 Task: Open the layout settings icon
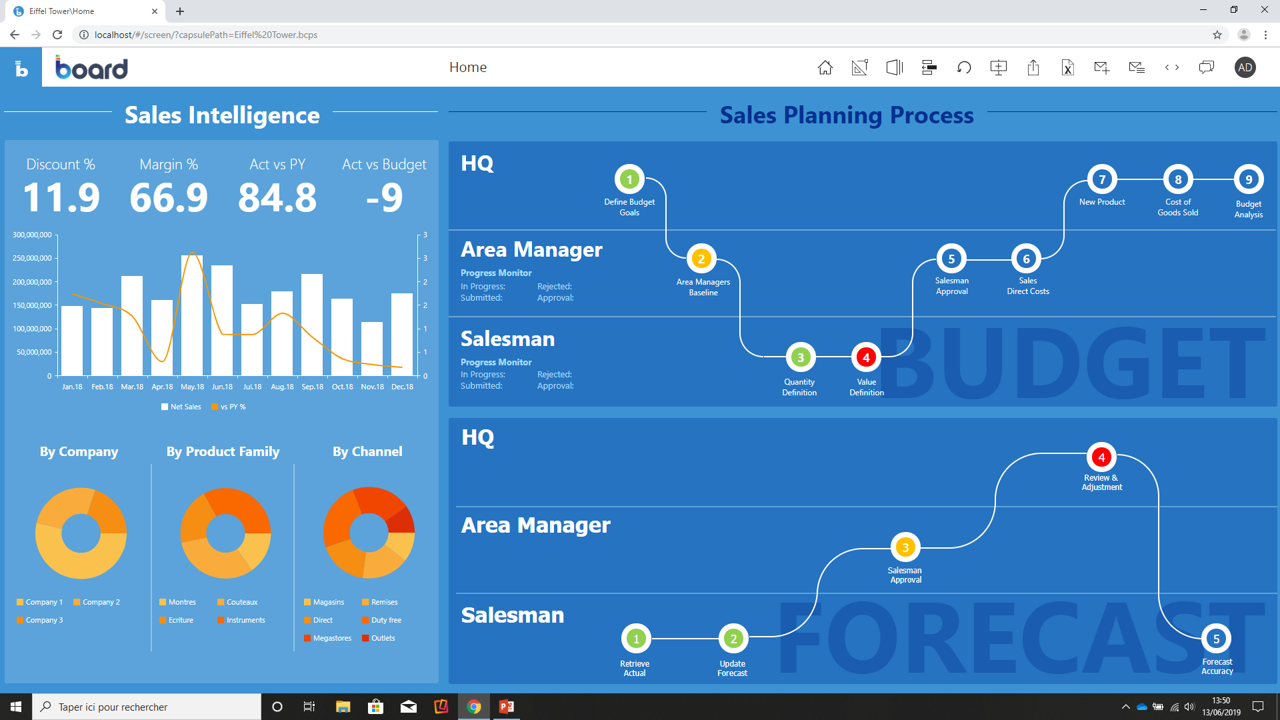928,67
